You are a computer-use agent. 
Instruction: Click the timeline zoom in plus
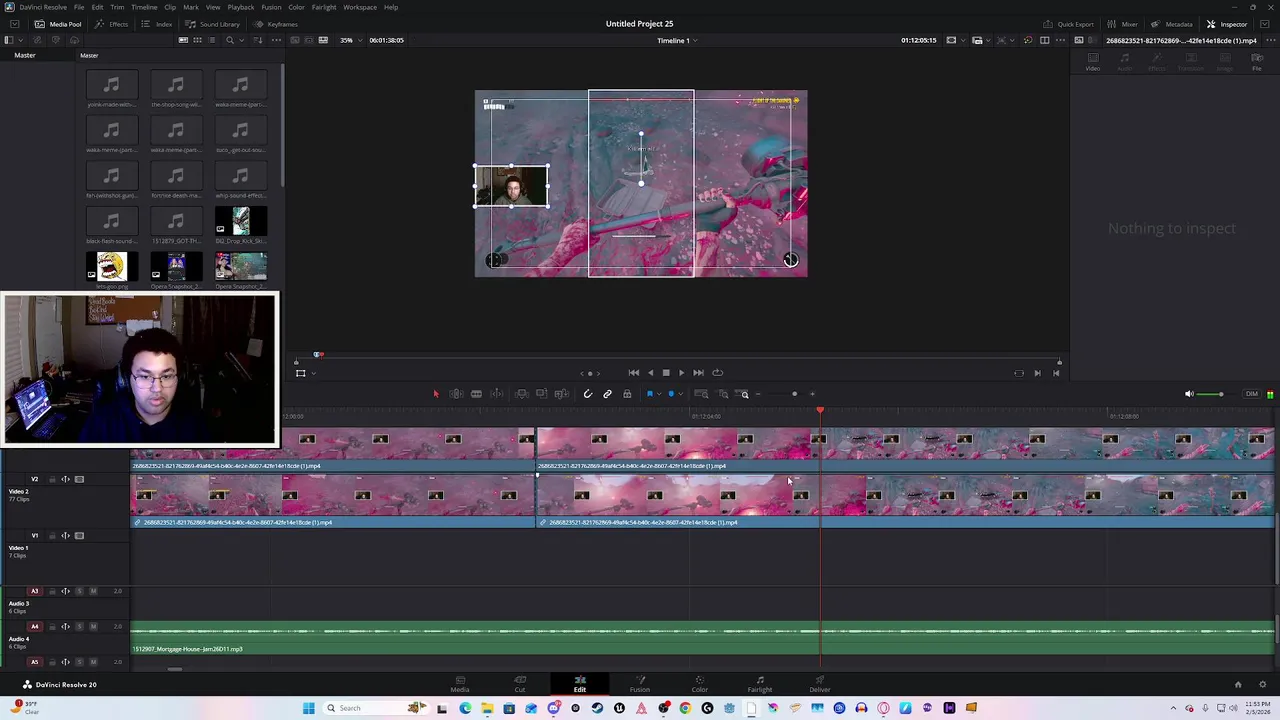tap(812, 394)
